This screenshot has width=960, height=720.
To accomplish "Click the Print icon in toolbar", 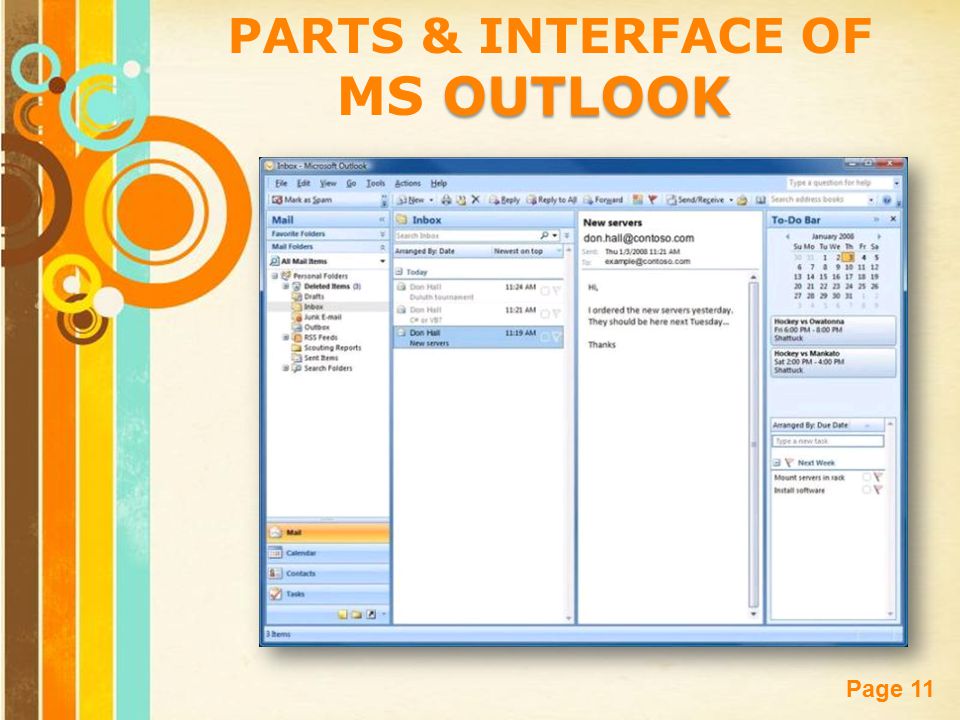I will [446, 200].
